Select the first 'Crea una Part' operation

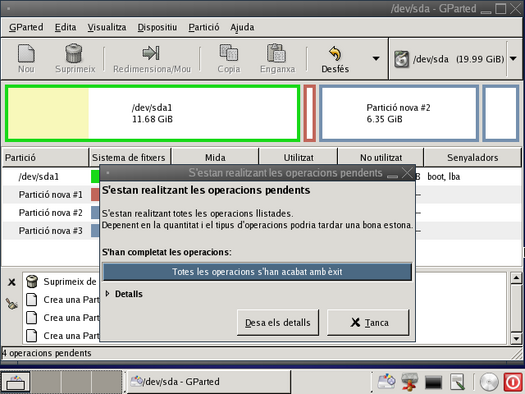[x=71, y=300]
